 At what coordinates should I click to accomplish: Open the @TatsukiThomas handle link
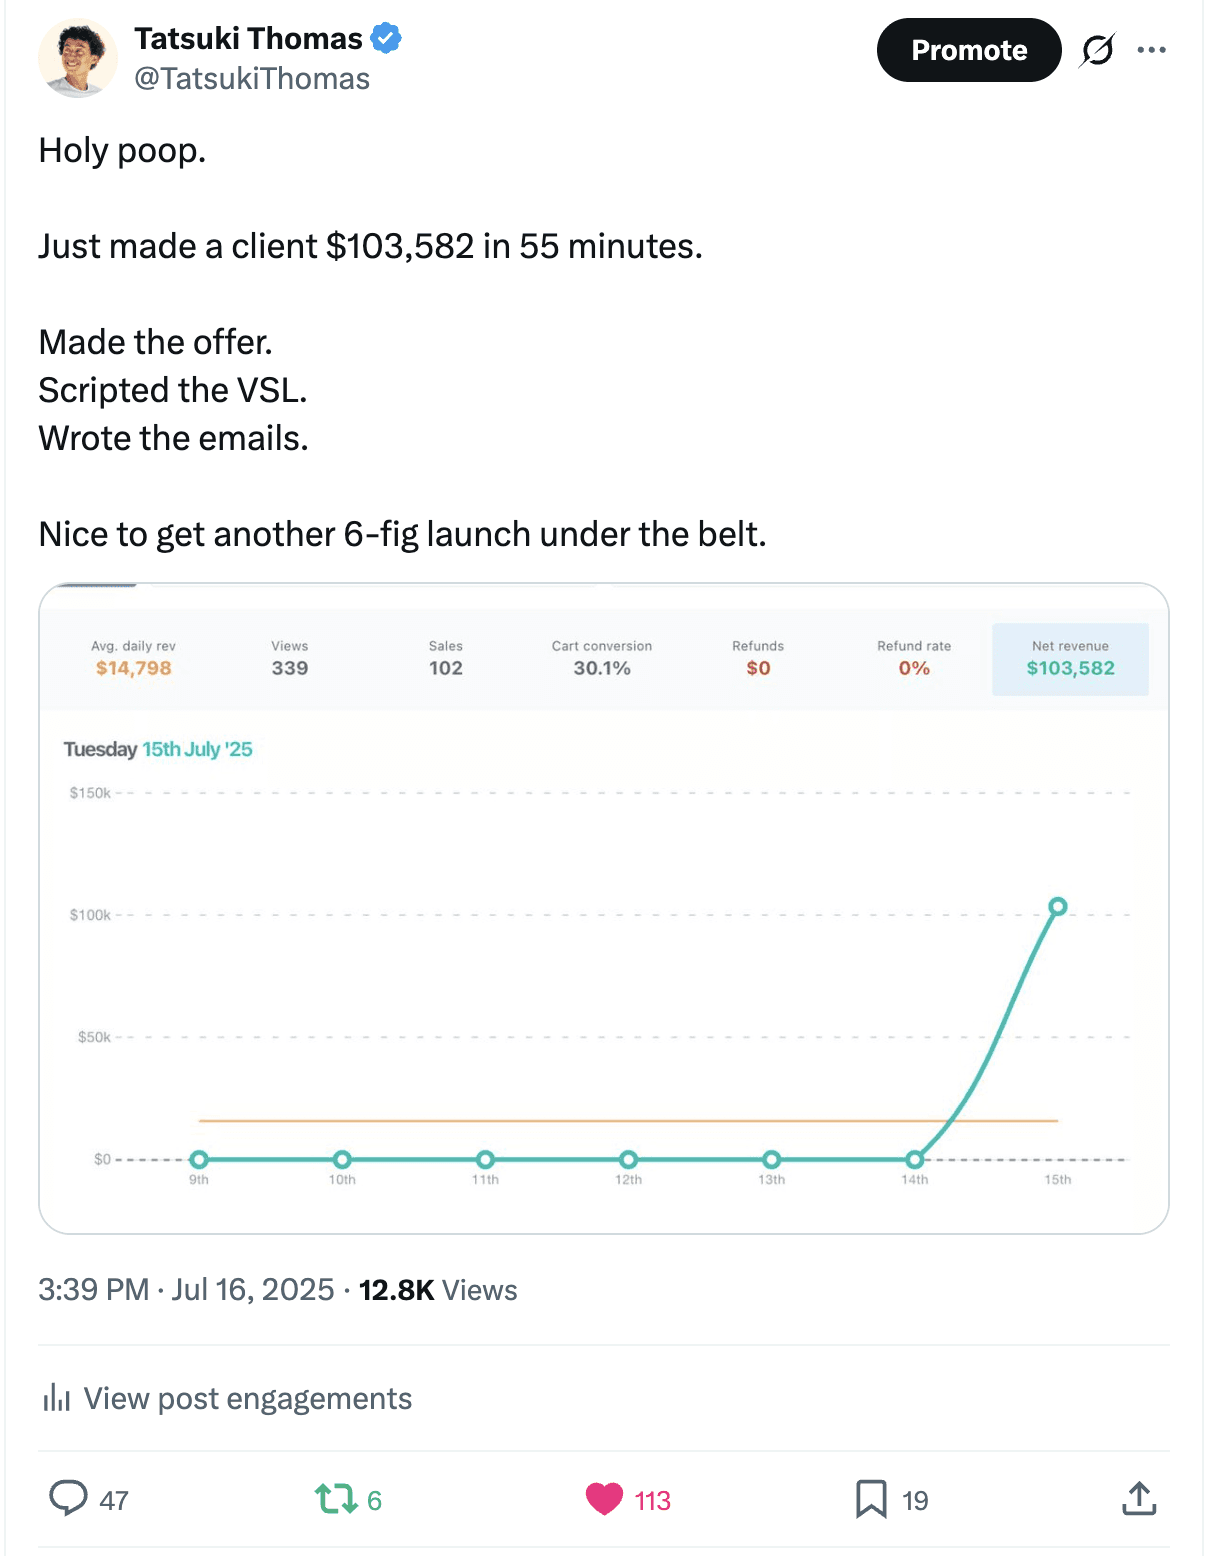click(x=252, y=79)
